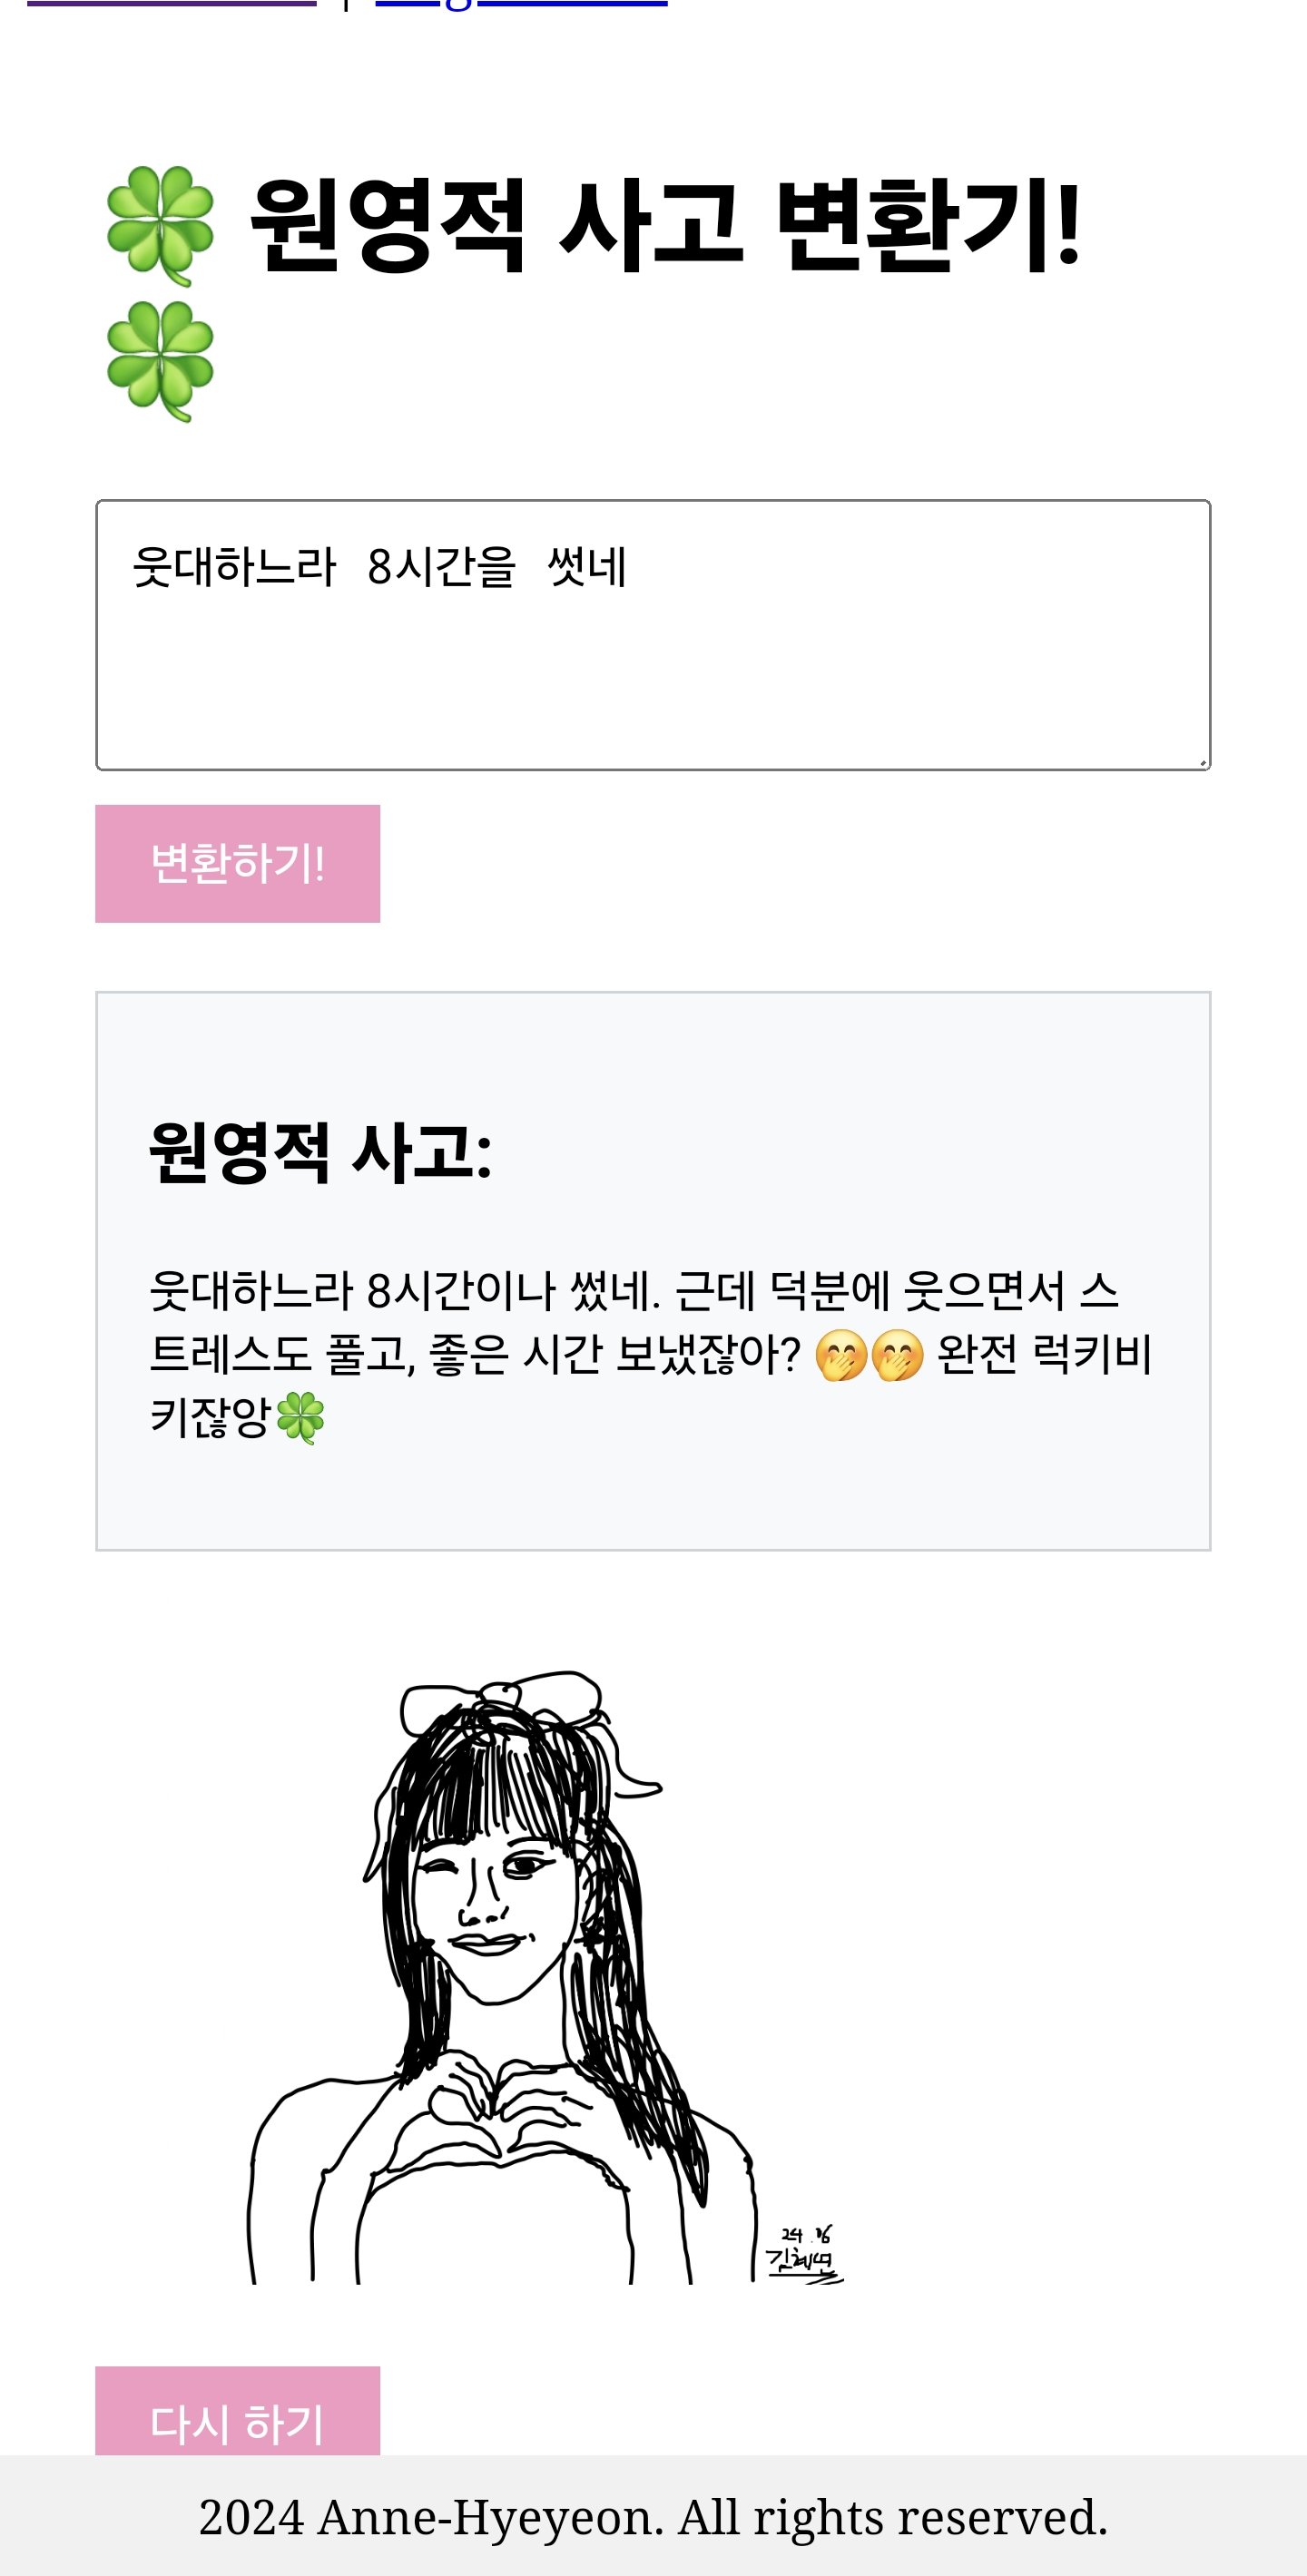Click the first giggling face emoji
This screenshot has height=2576, width=1307.
pos(841,1355)
